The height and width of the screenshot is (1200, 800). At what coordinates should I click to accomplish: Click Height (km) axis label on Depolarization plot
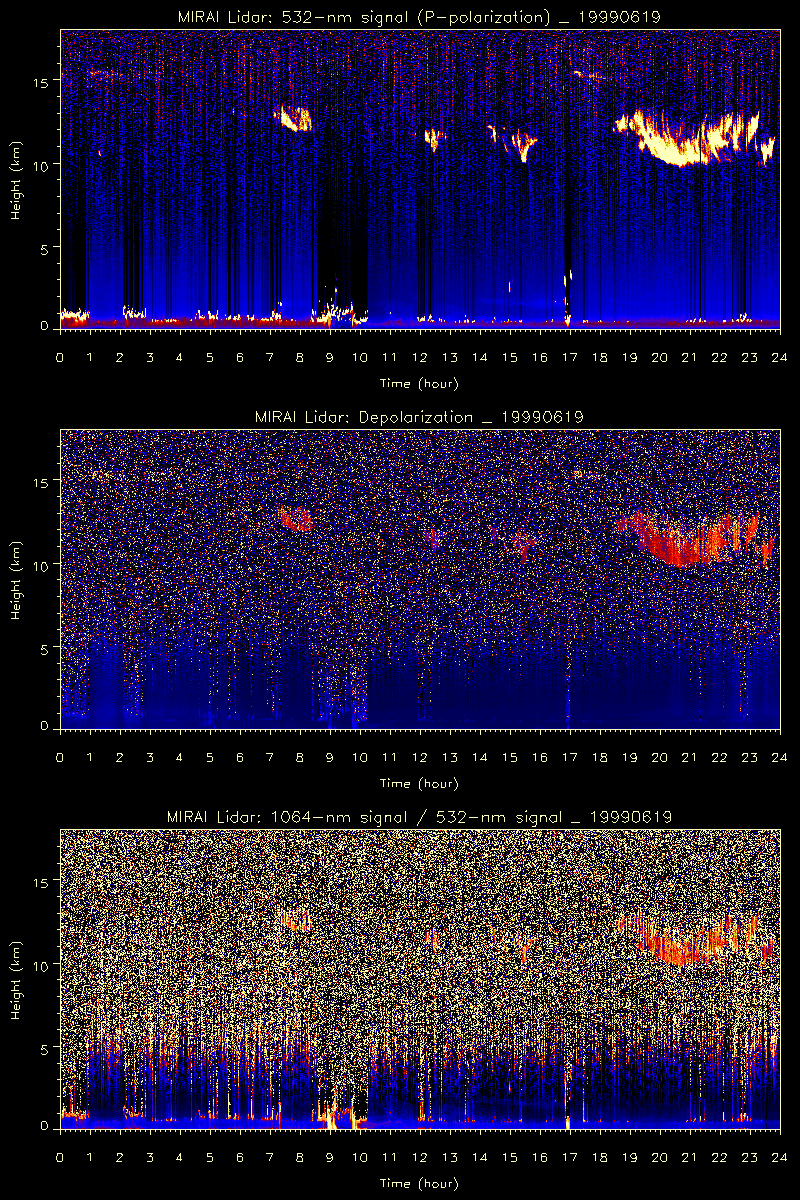(x=17, y=580)
